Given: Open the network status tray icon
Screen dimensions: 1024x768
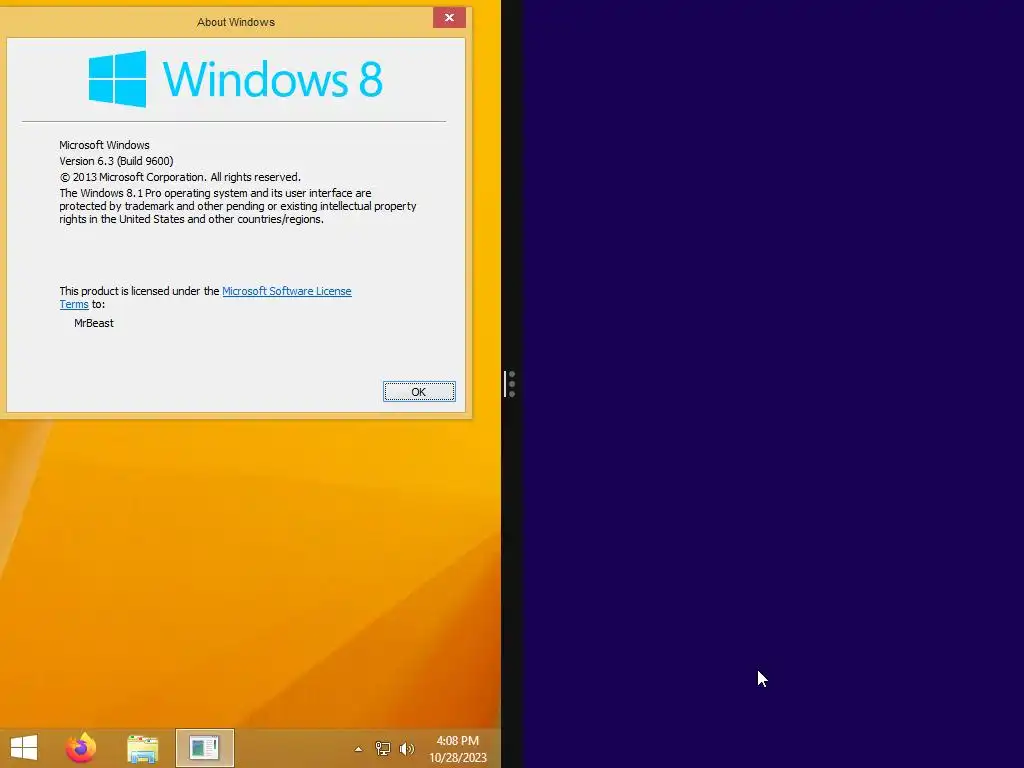Looking at the screenshot, I should [x=383, y=749].
